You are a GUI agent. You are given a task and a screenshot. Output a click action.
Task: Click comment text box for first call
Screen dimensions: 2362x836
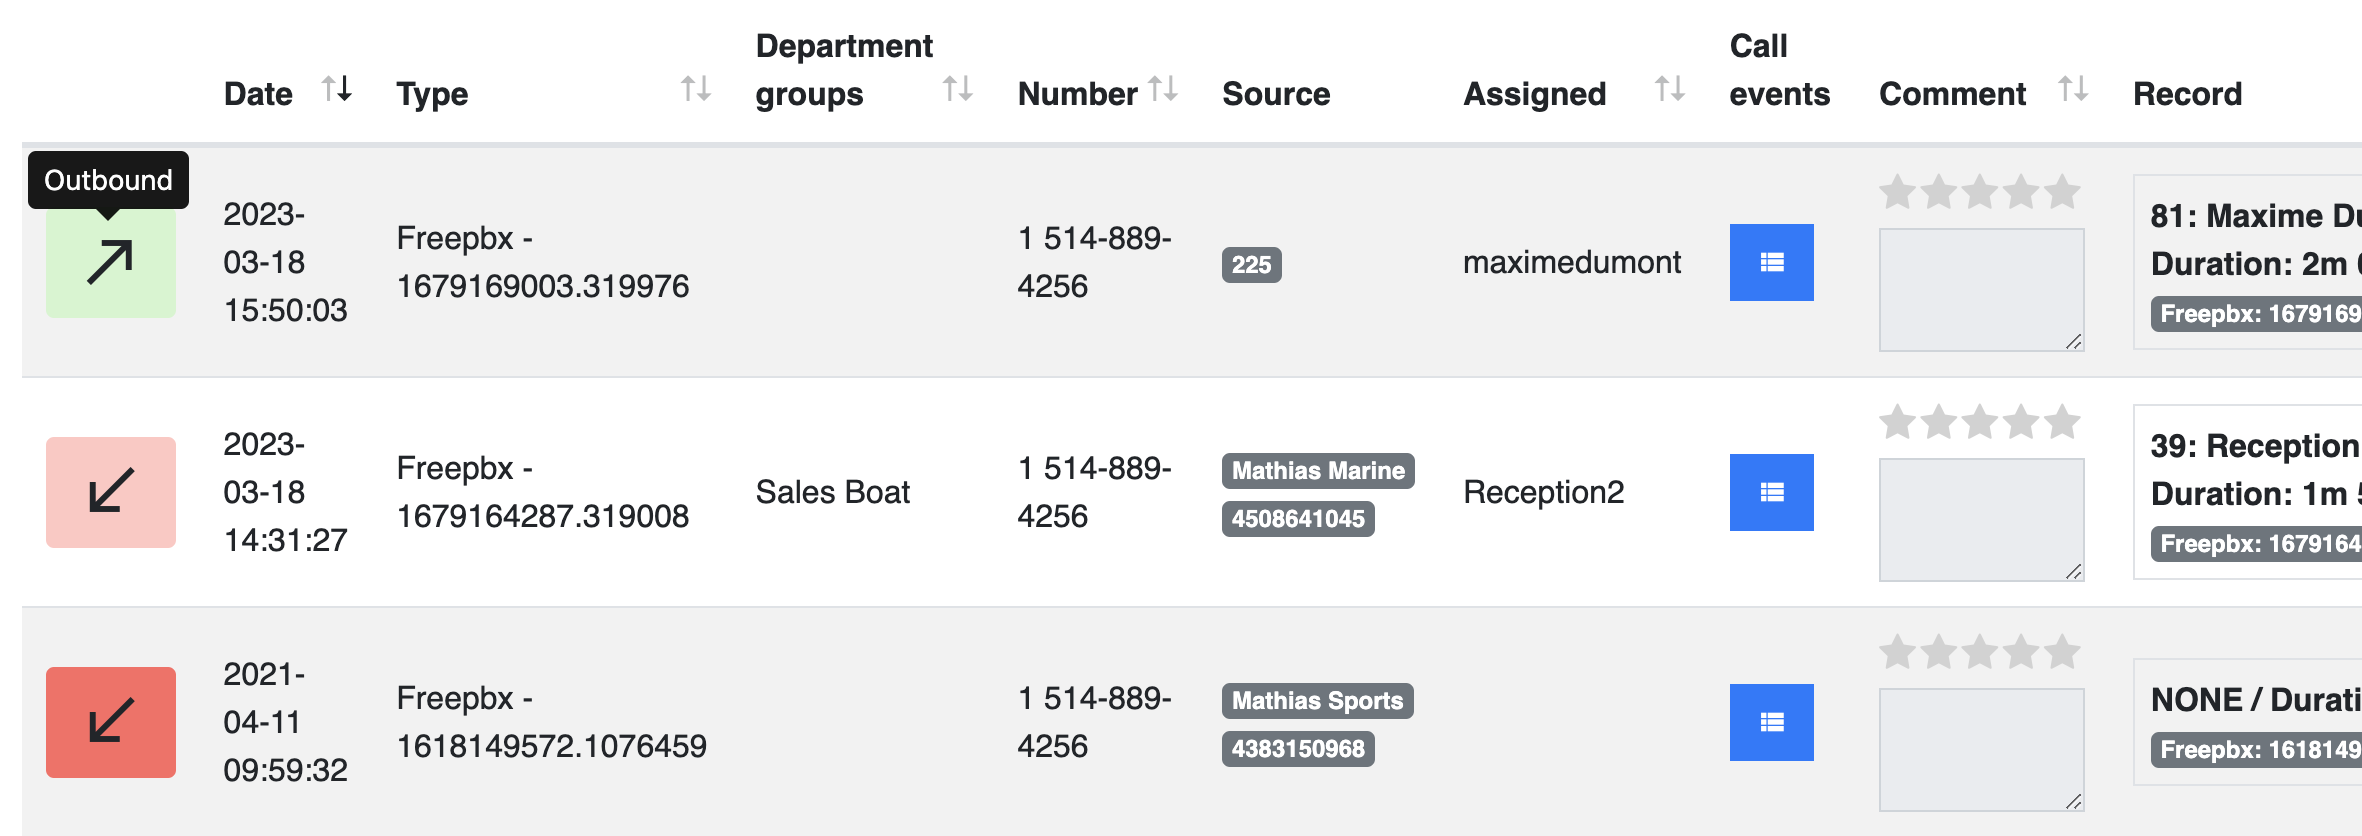[1981, 290]
